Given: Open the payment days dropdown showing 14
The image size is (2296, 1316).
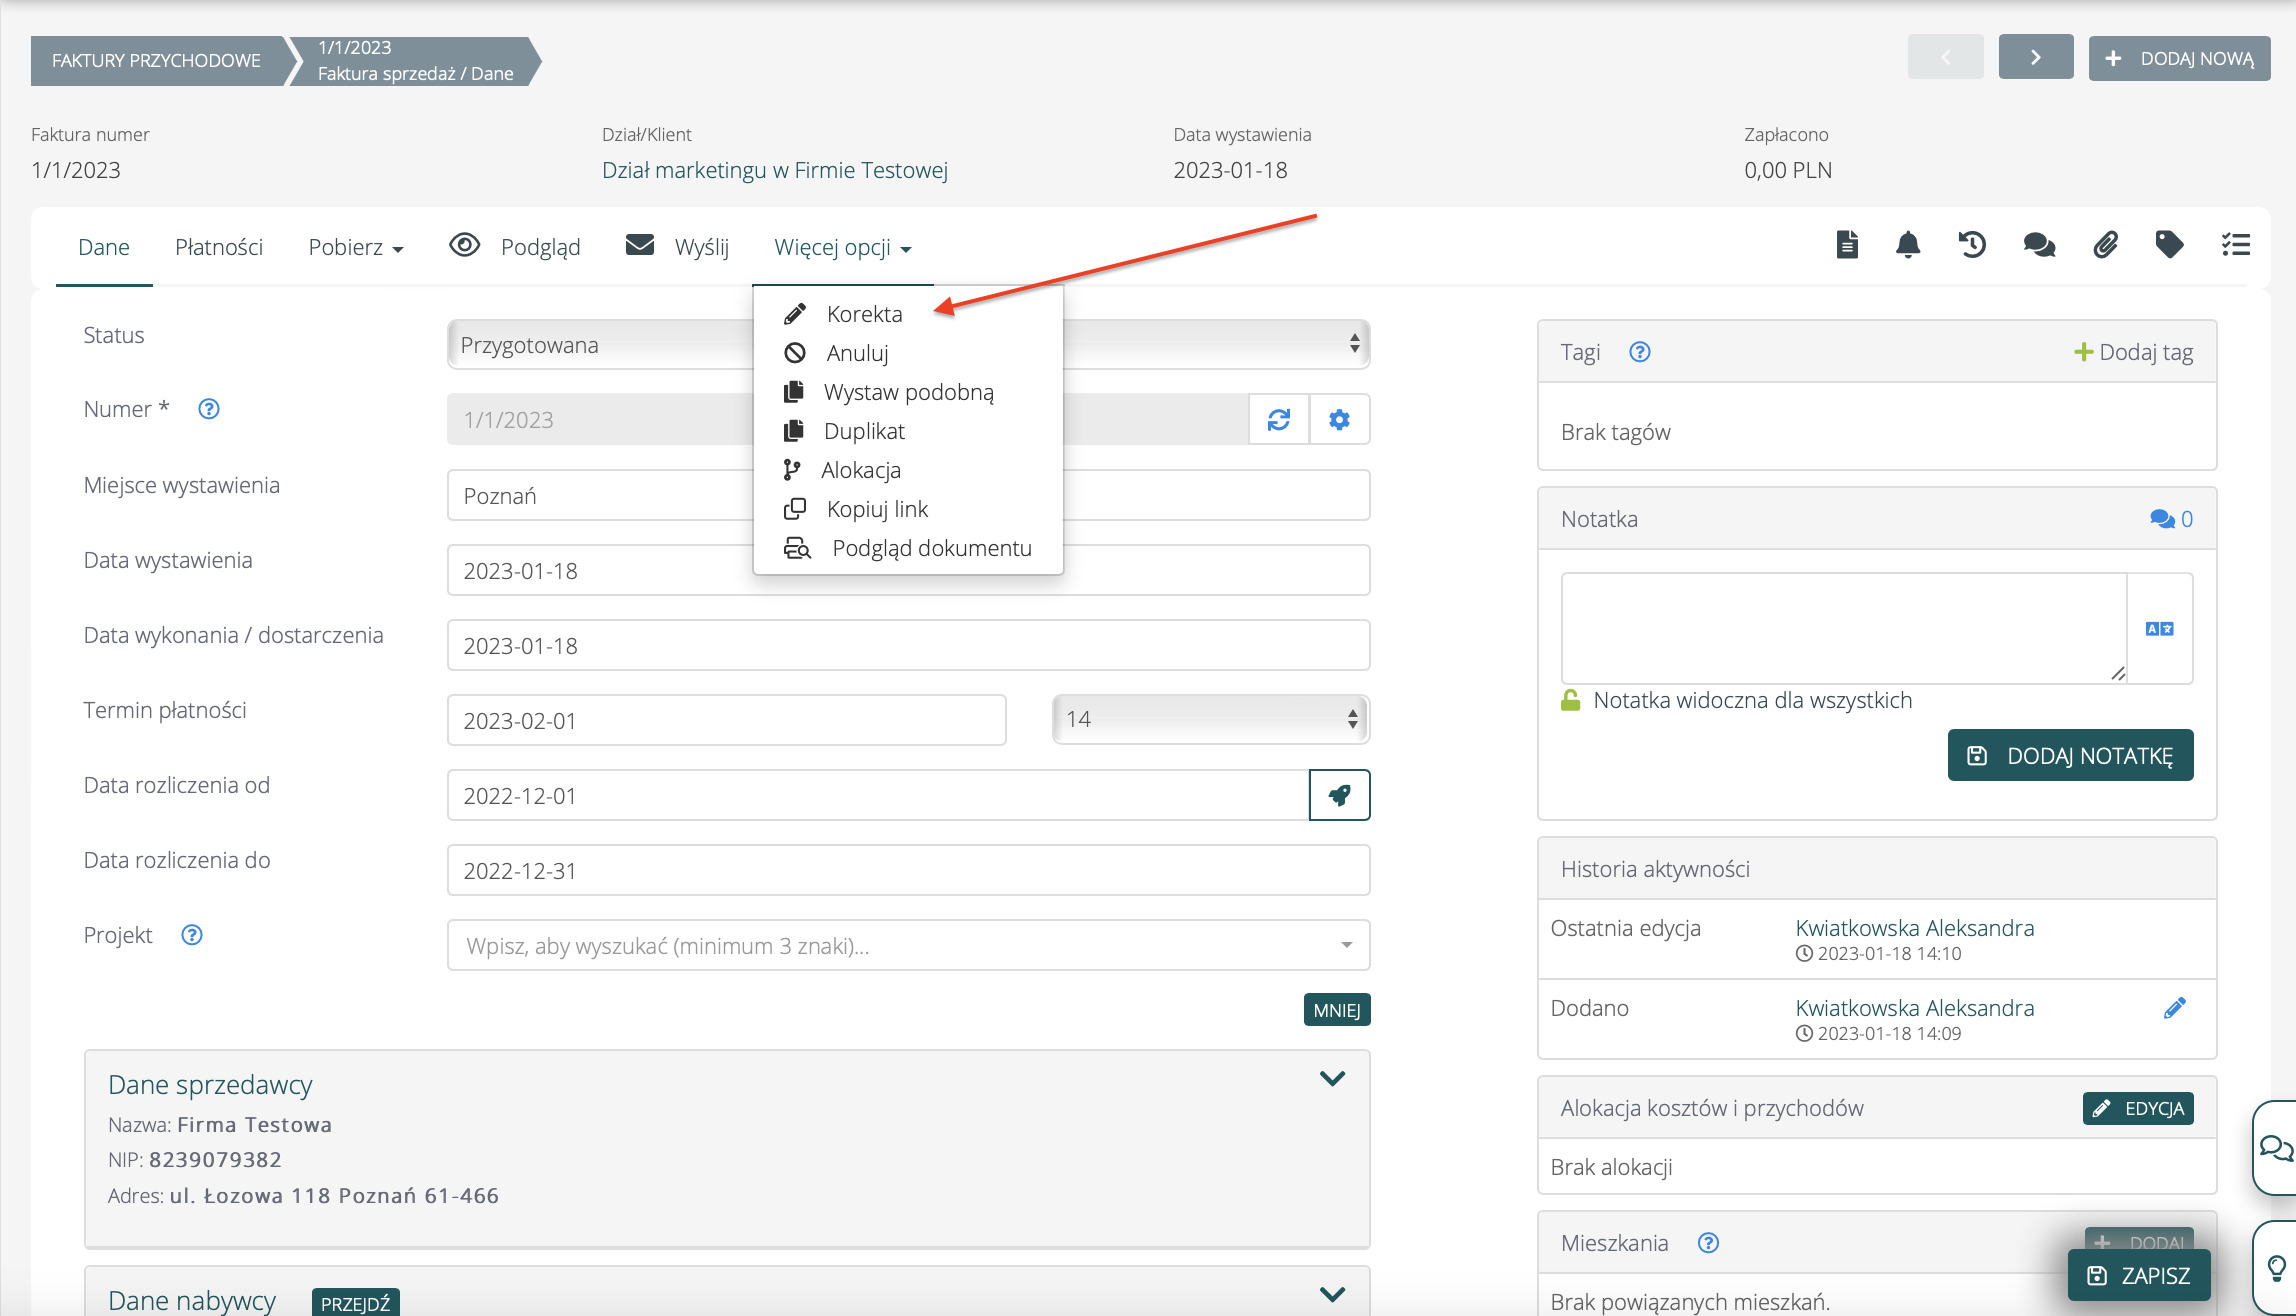Looking at the screenshot, I should 1210,719.
